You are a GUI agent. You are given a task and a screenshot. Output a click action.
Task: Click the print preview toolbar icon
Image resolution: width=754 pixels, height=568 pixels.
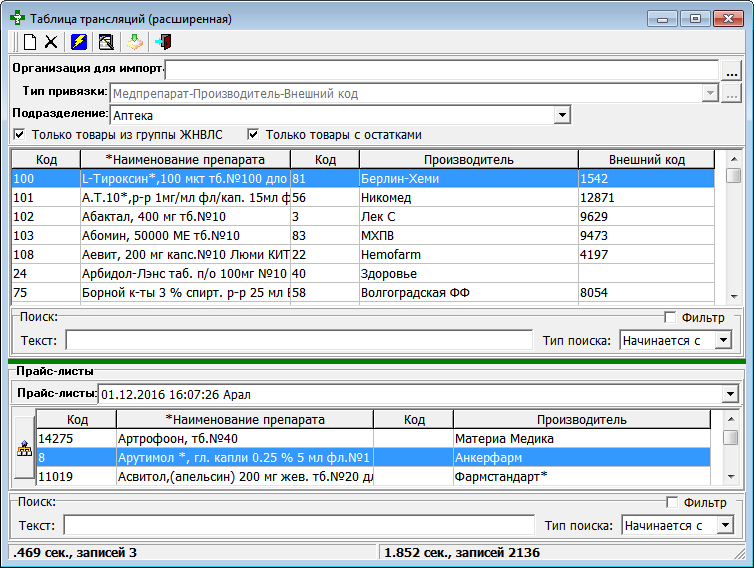click(105, 42)
